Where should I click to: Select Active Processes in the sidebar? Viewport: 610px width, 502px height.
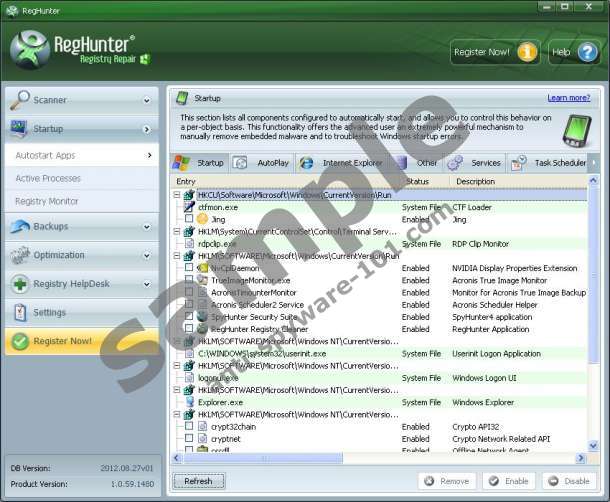48,178
